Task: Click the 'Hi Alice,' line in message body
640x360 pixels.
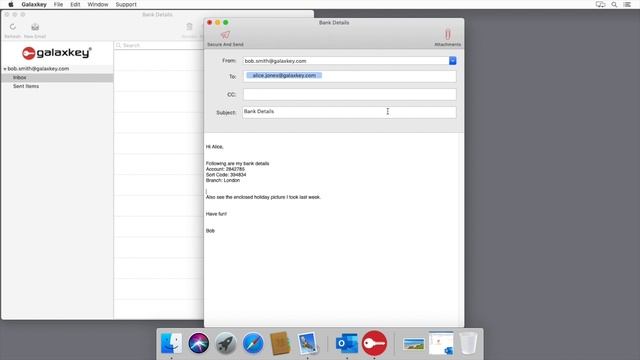Action: point(215,147)
